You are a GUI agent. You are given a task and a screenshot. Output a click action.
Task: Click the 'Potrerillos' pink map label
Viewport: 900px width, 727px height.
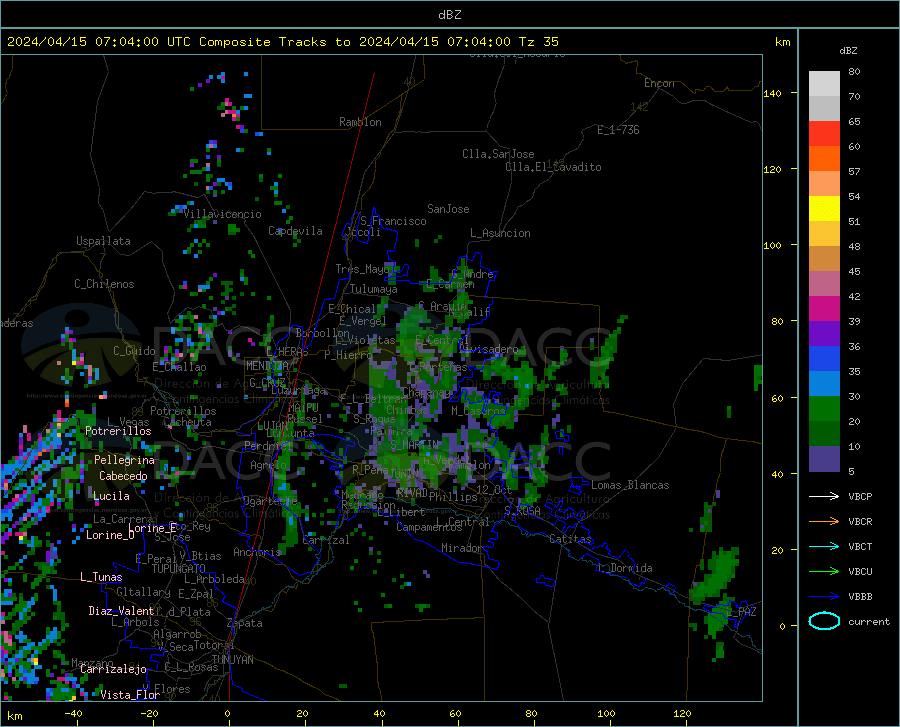click(118, 431)
